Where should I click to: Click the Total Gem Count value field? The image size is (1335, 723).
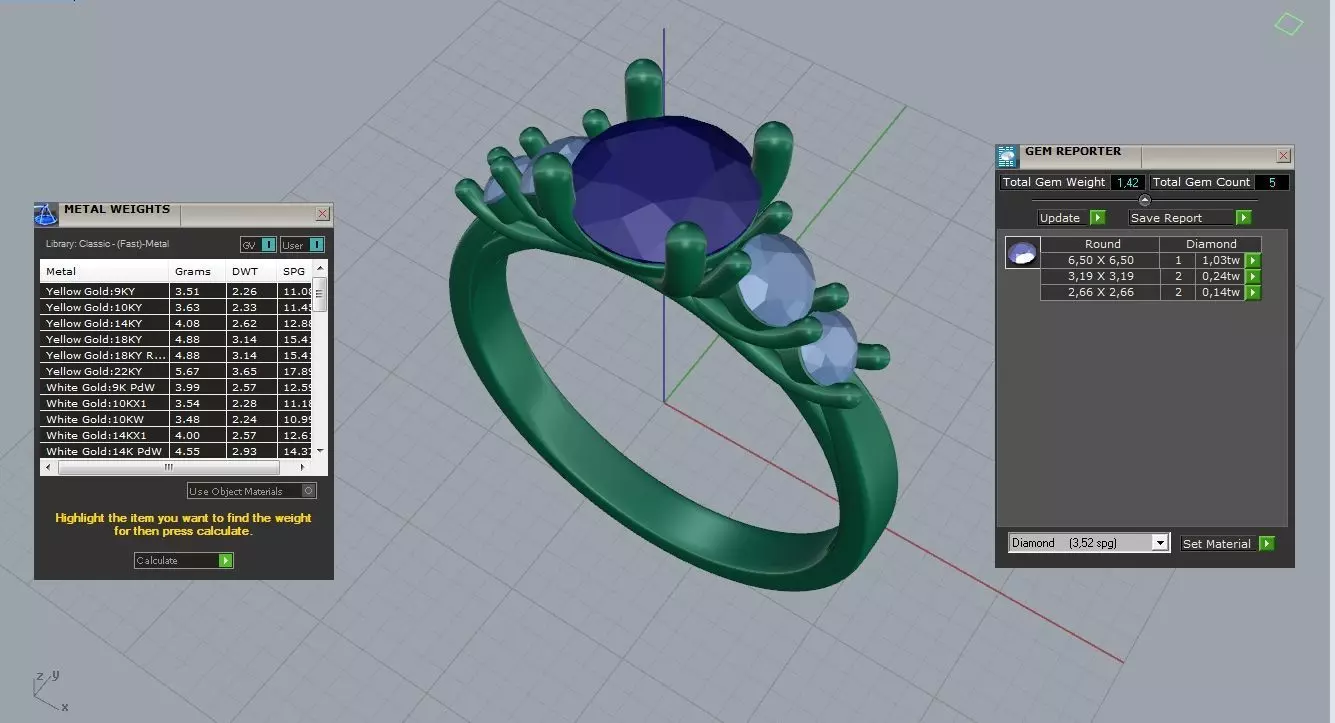pyautogui.click(x=1272, y=182)
